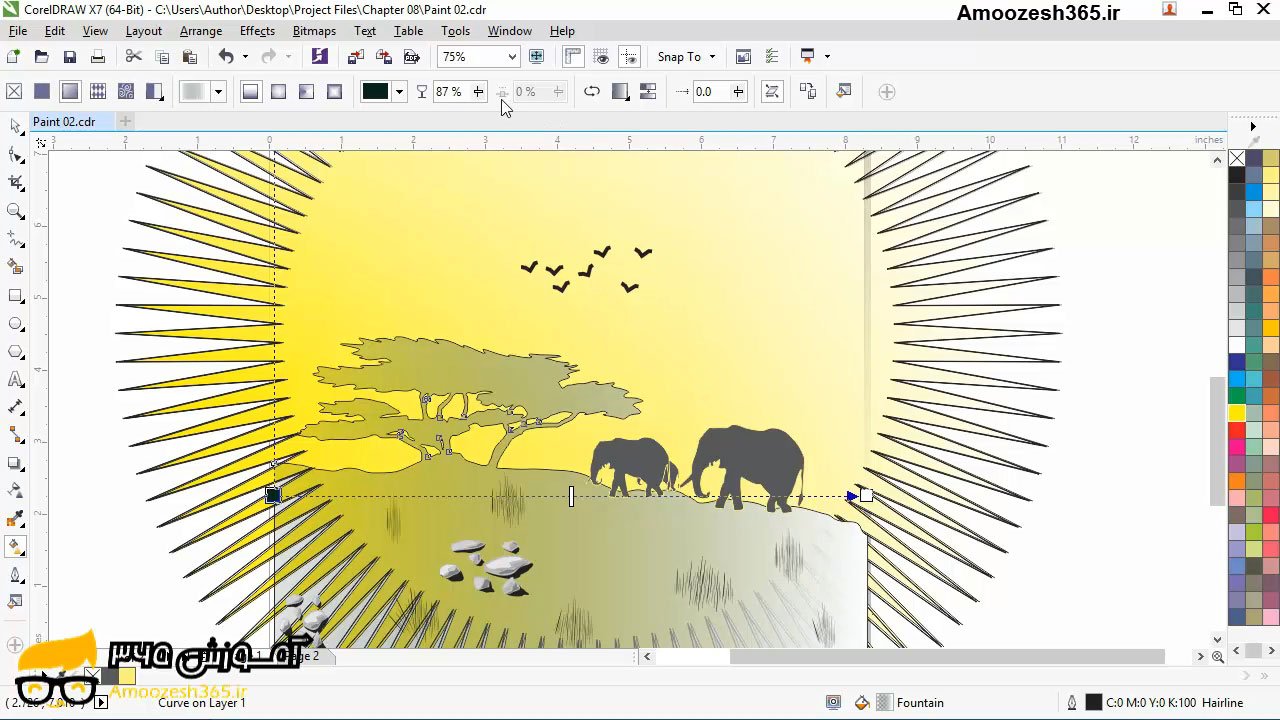
Task: Select the Pick tool in toolbox
Action: tap(16, 127)
